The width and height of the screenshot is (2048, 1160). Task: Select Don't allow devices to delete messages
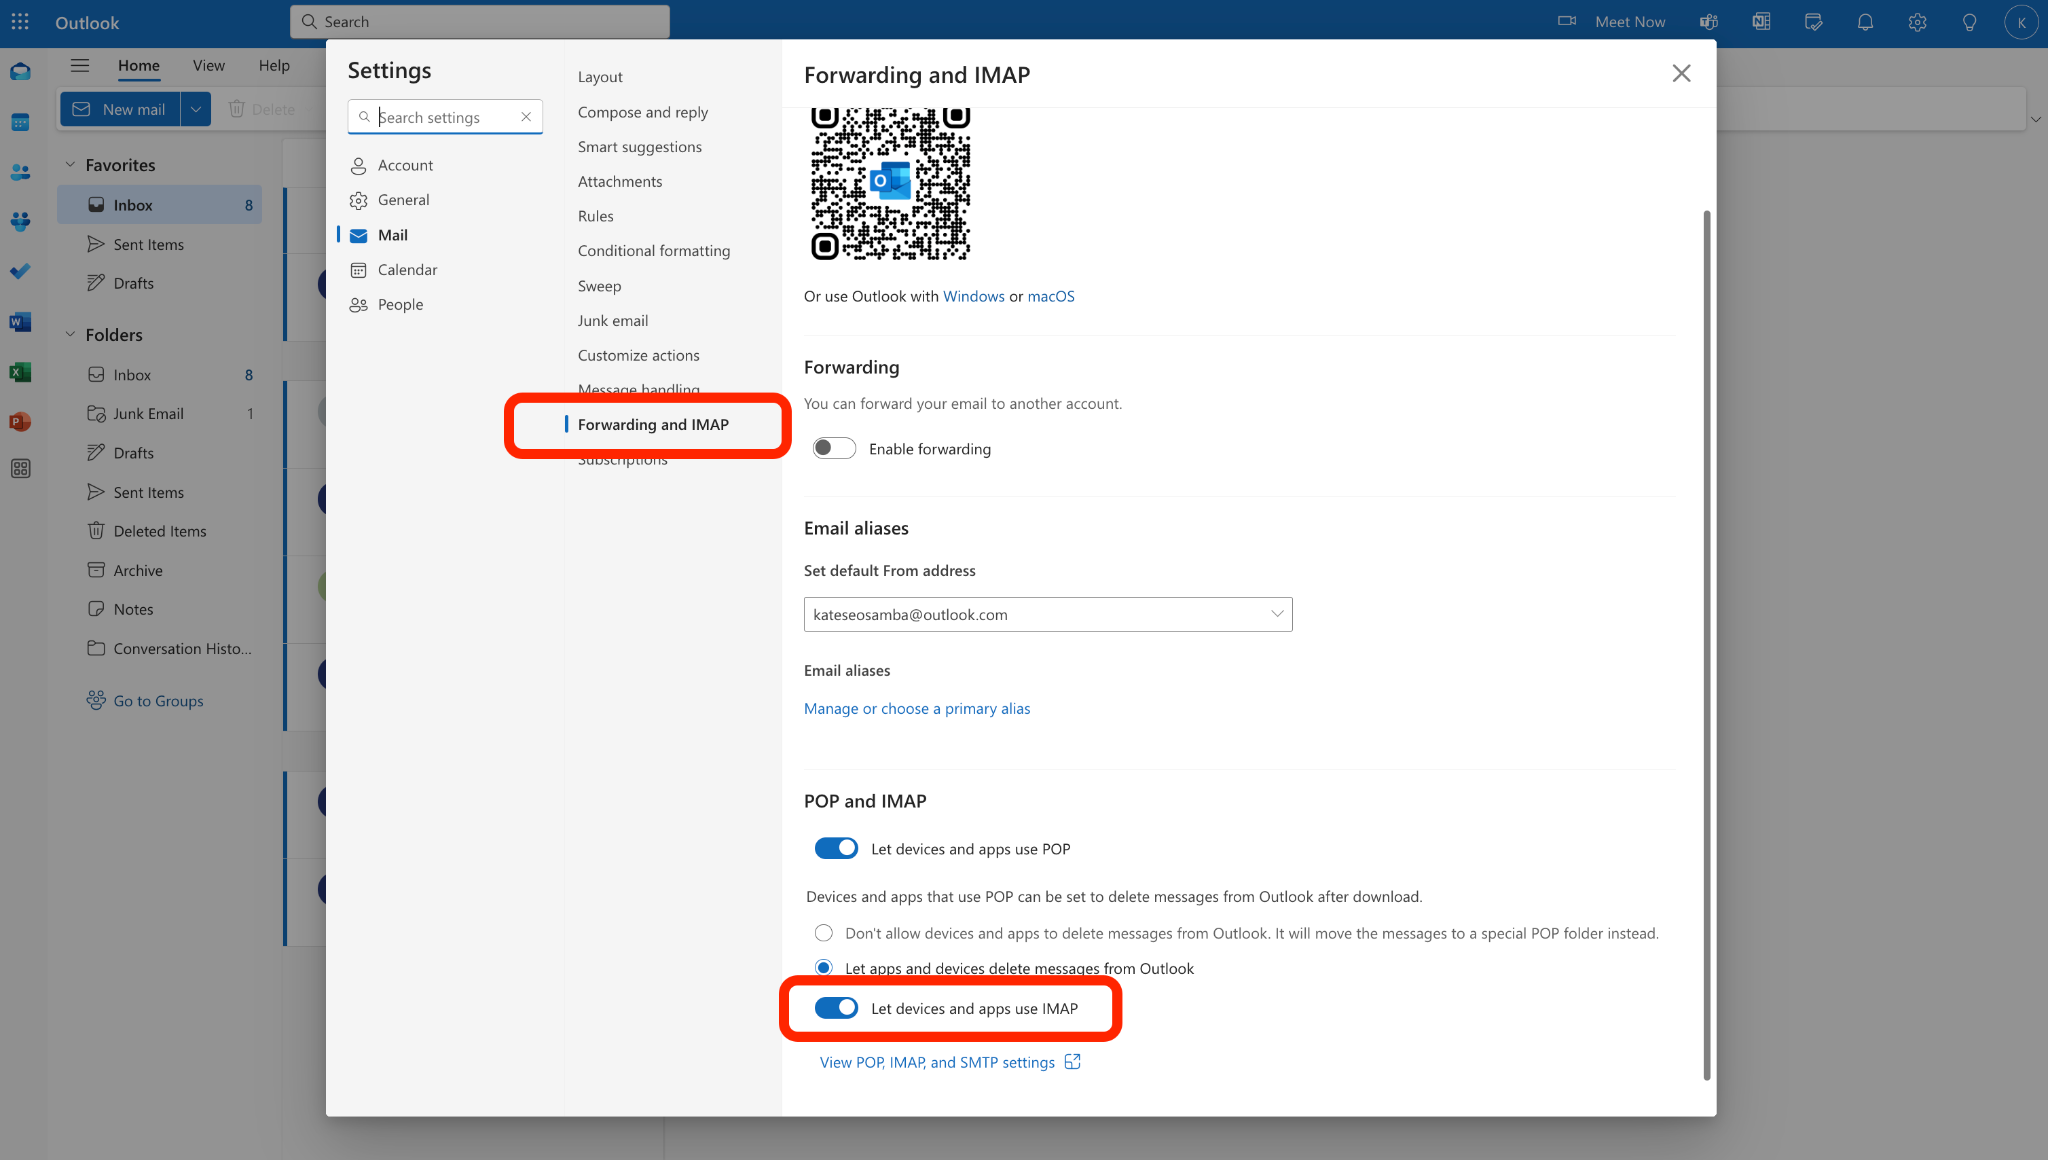(x=823, y=933)
